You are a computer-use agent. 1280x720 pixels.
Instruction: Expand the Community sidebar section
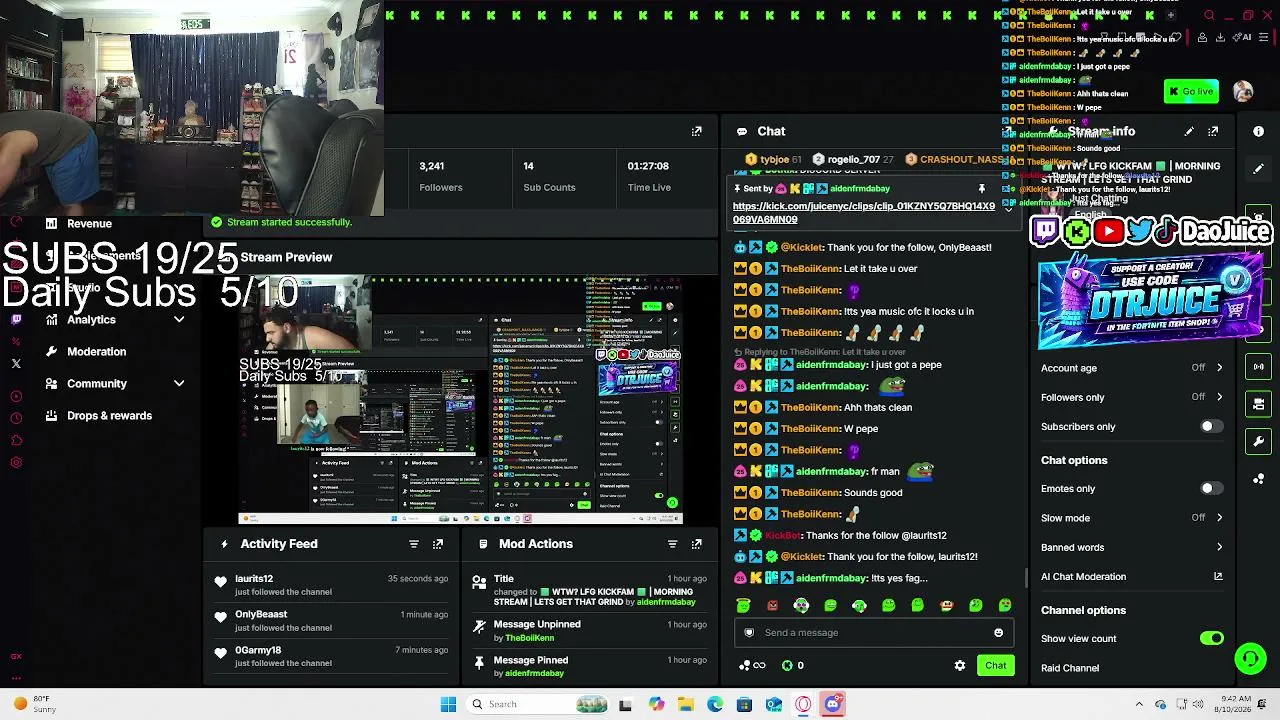tap(179, 384)
